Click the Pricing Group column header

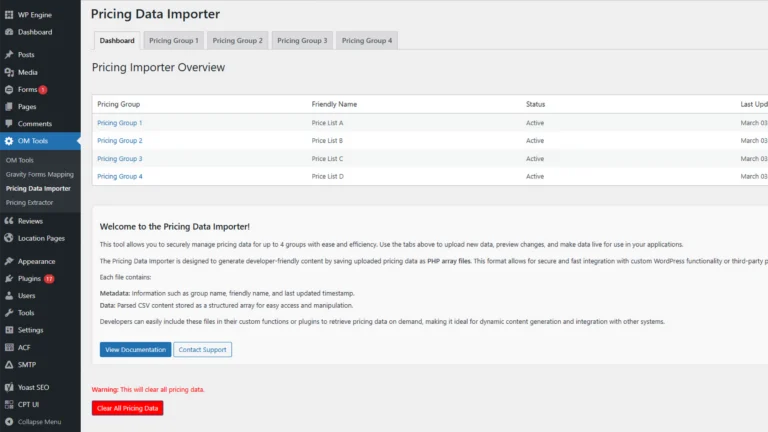click(x=119, y=104)
